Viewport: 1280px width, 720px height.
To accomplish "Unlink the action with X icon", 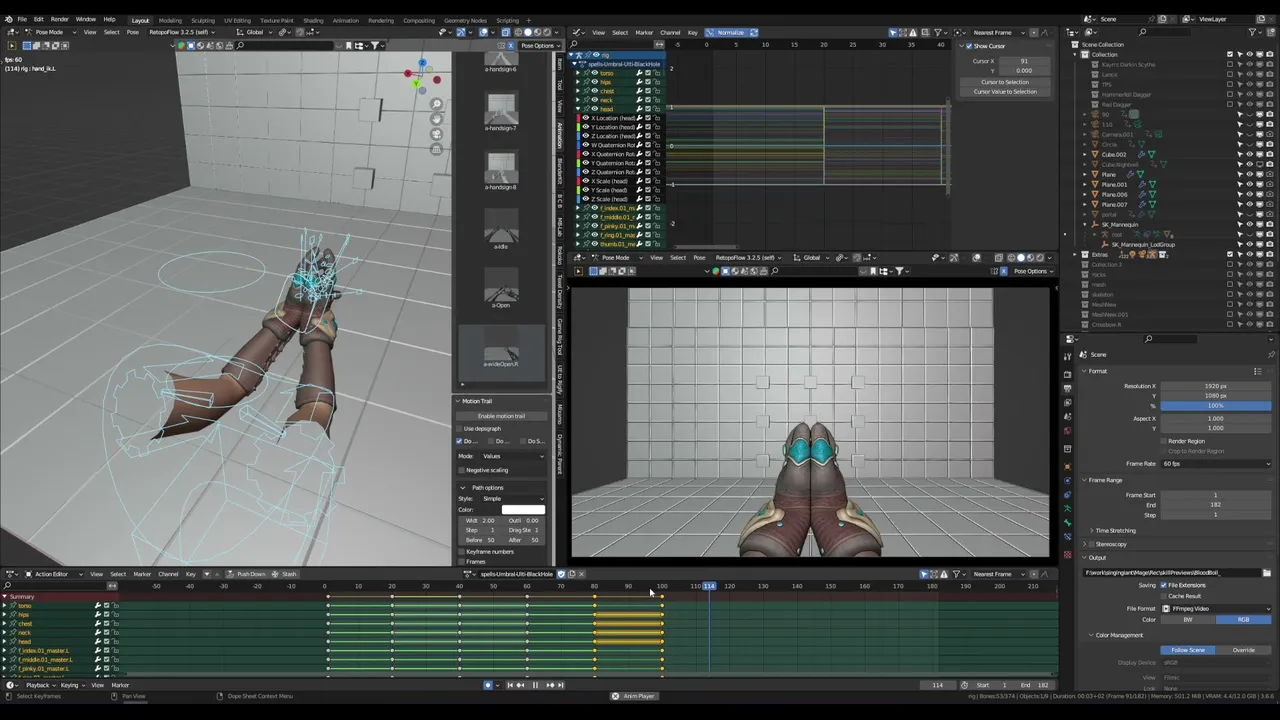I will (581, 574).
